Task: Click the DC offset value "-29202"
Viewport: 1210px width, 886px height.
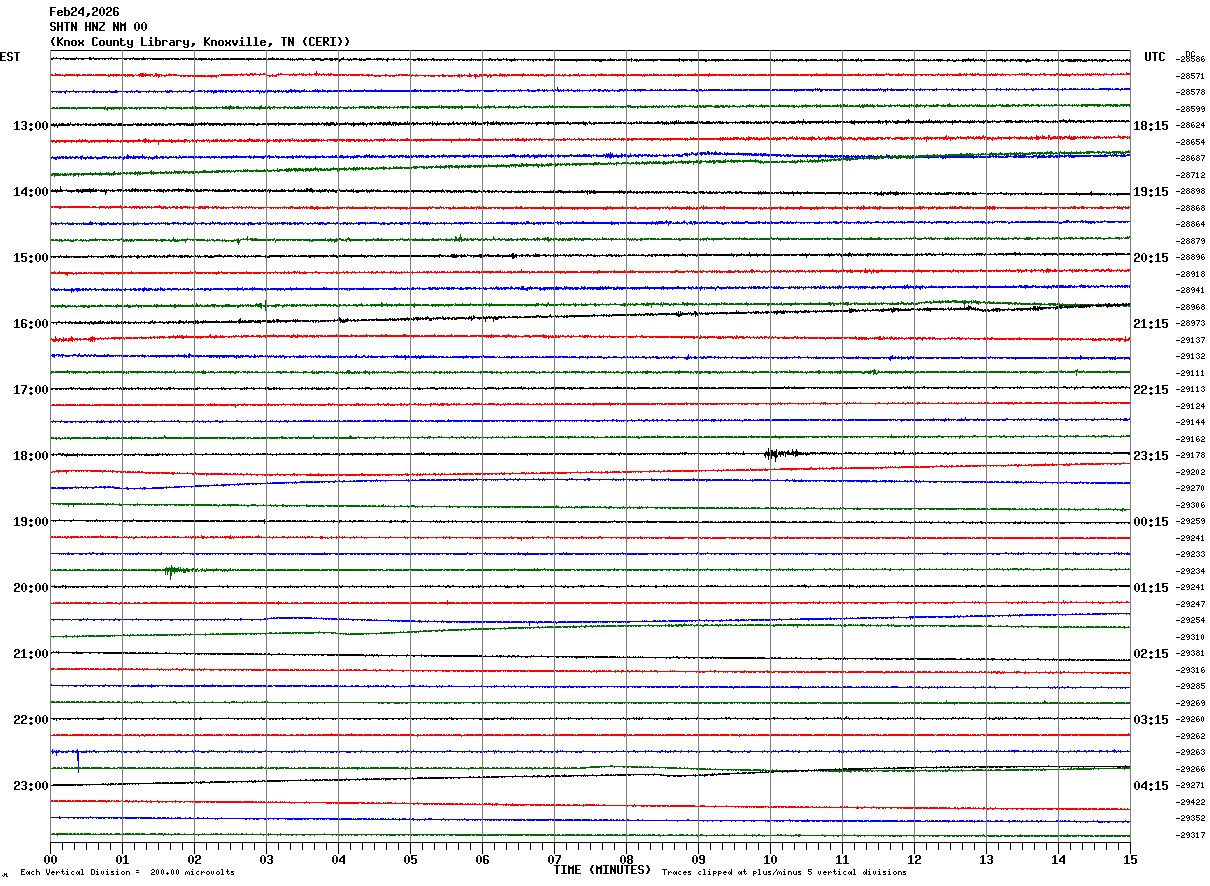Action: pyautogui.click(x=1191, y=472)
